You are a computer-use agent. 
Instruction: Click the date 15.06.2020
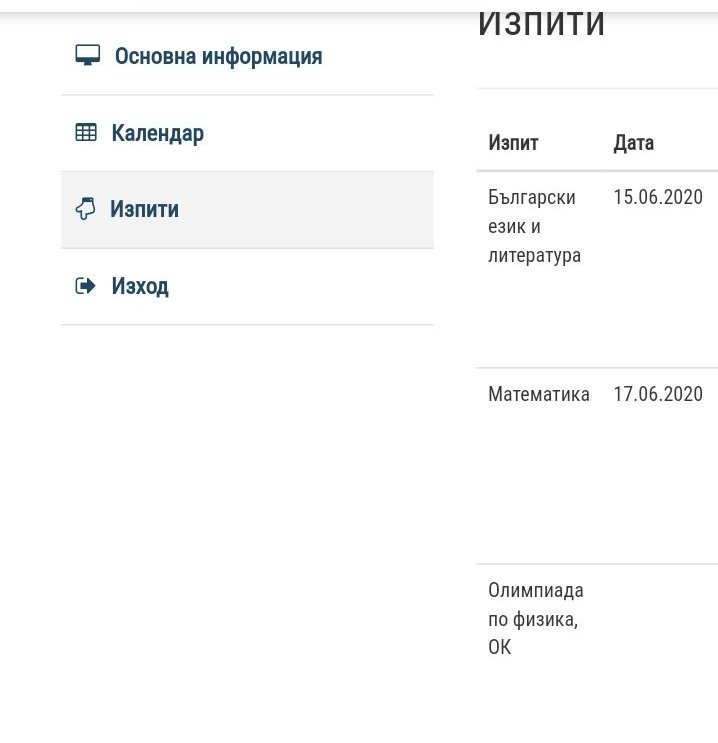(x=657, y=197)
